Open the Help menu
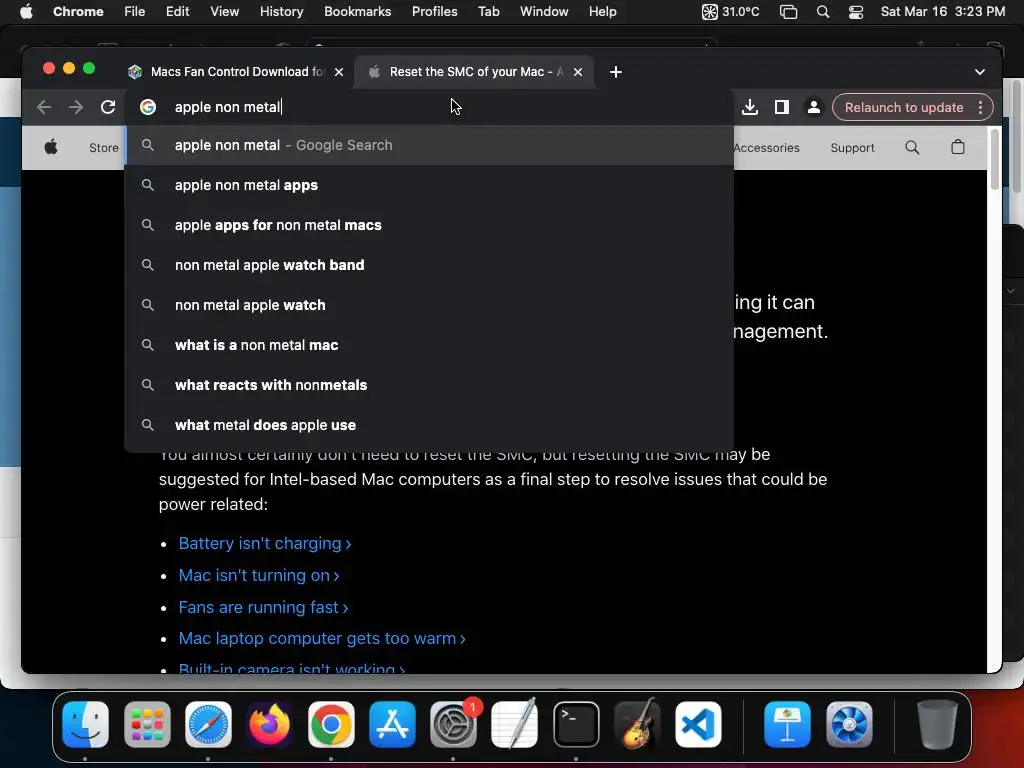The width and height of the screenshot is (1024, 768). (602, 11)
